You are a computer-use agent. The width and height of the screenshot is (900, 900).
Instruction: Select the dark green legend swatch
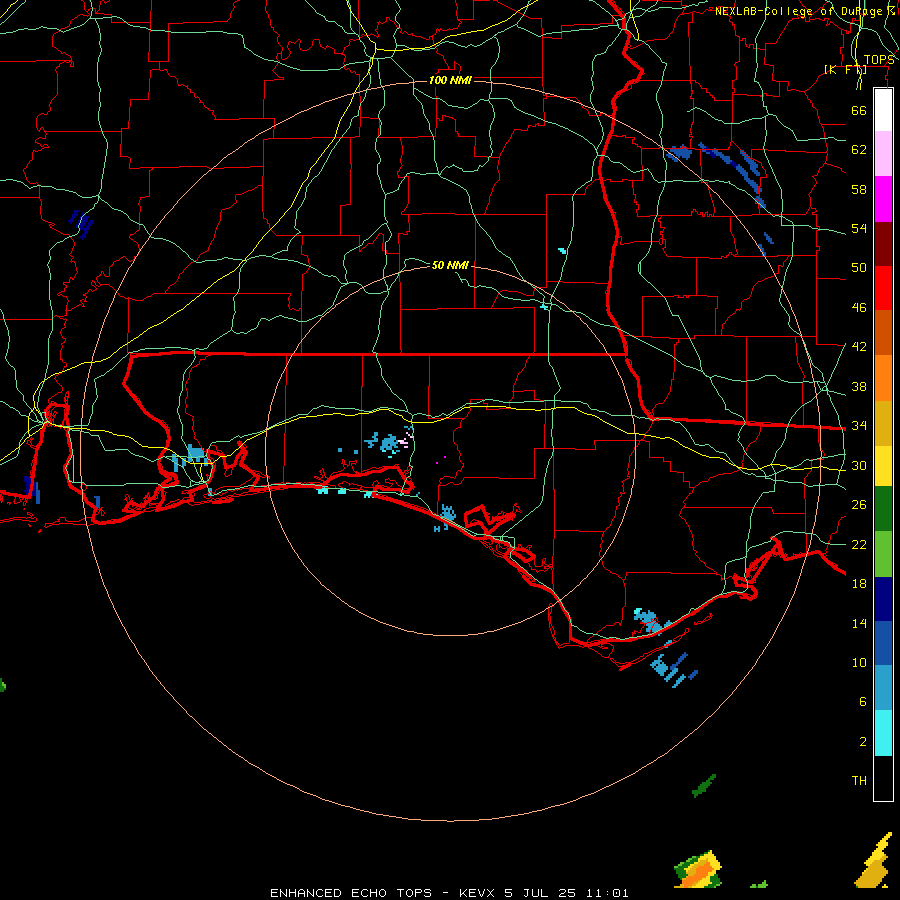point(883,508)
